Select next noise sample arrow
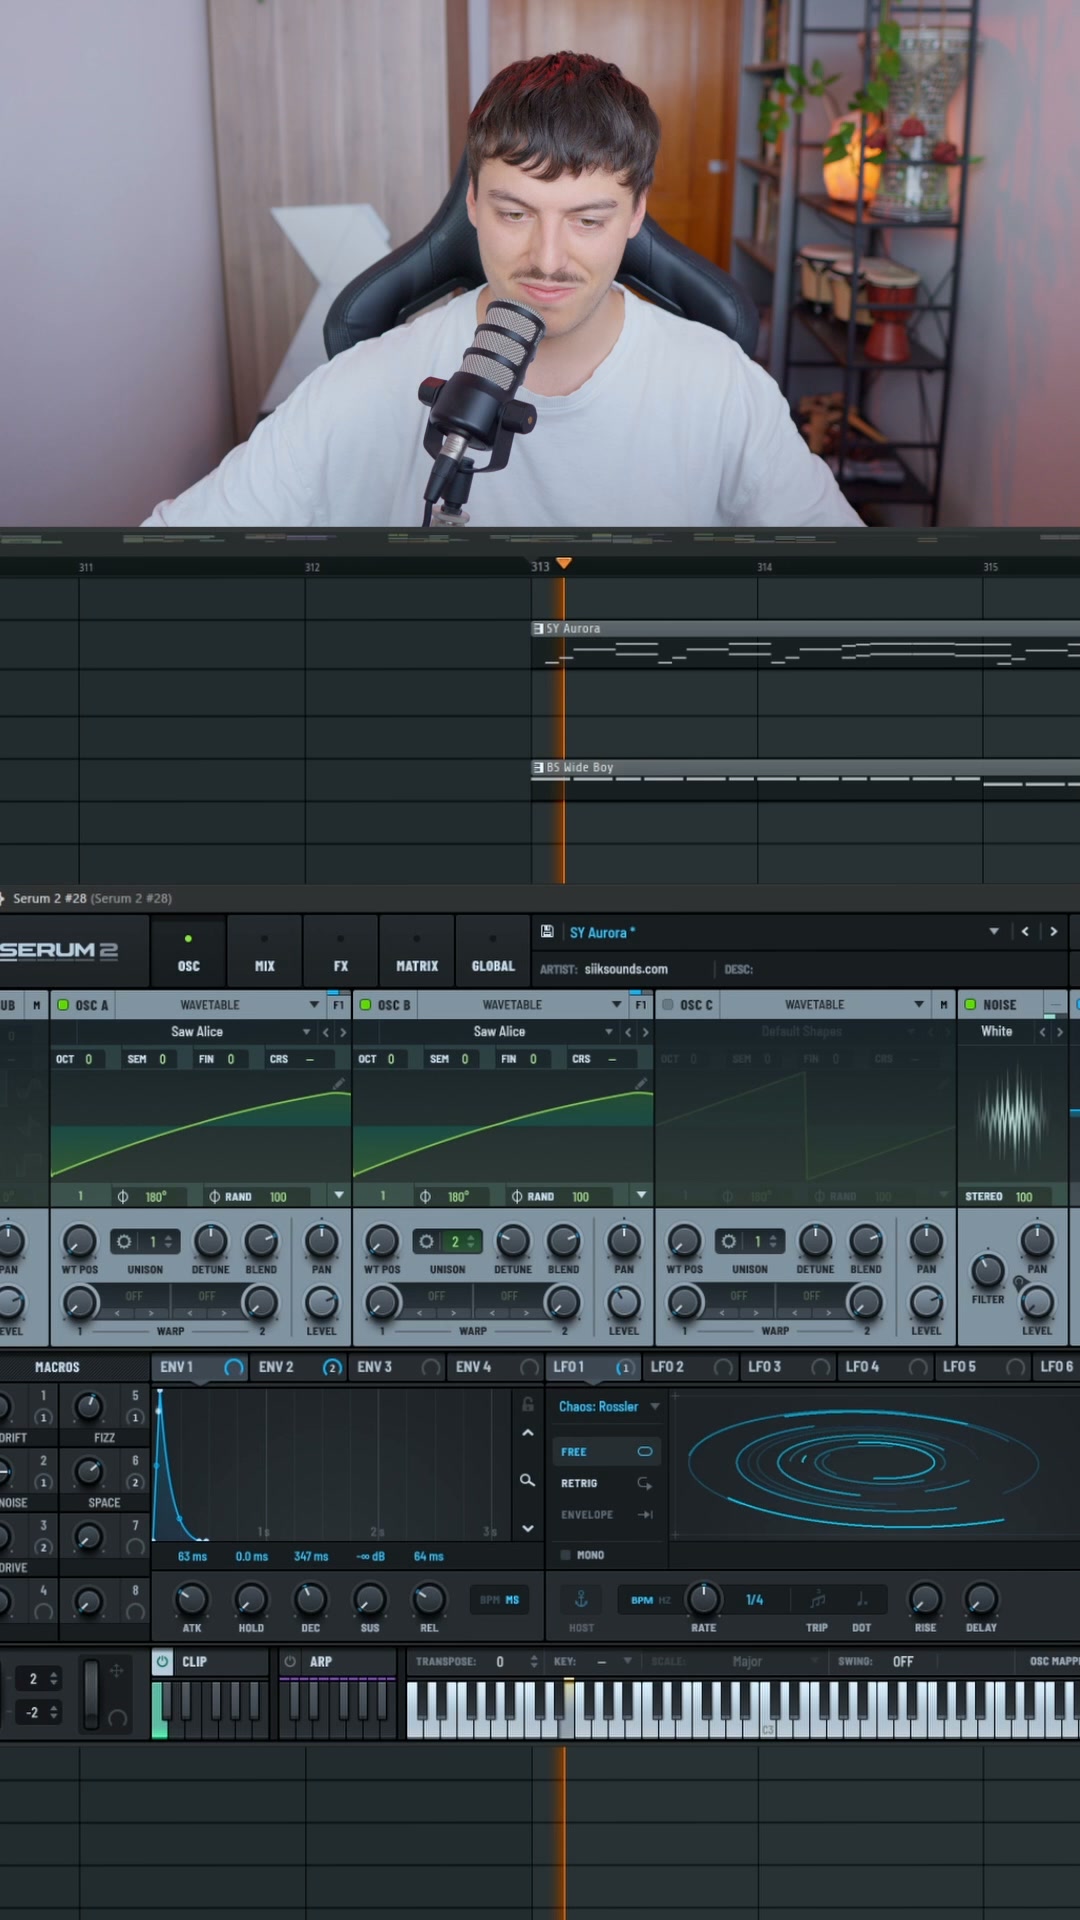1080x1920 pixels. coord(1060,1031)
